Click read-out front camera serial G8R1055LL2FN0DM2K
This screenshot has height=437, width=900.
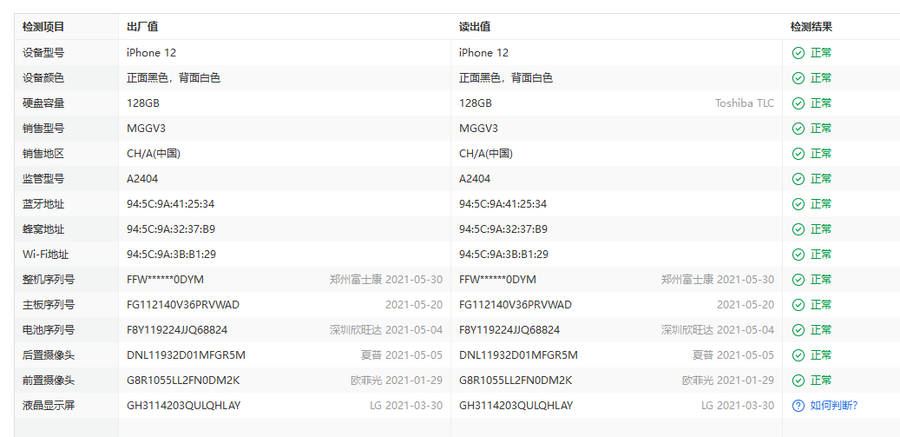(x=515, y=381)
